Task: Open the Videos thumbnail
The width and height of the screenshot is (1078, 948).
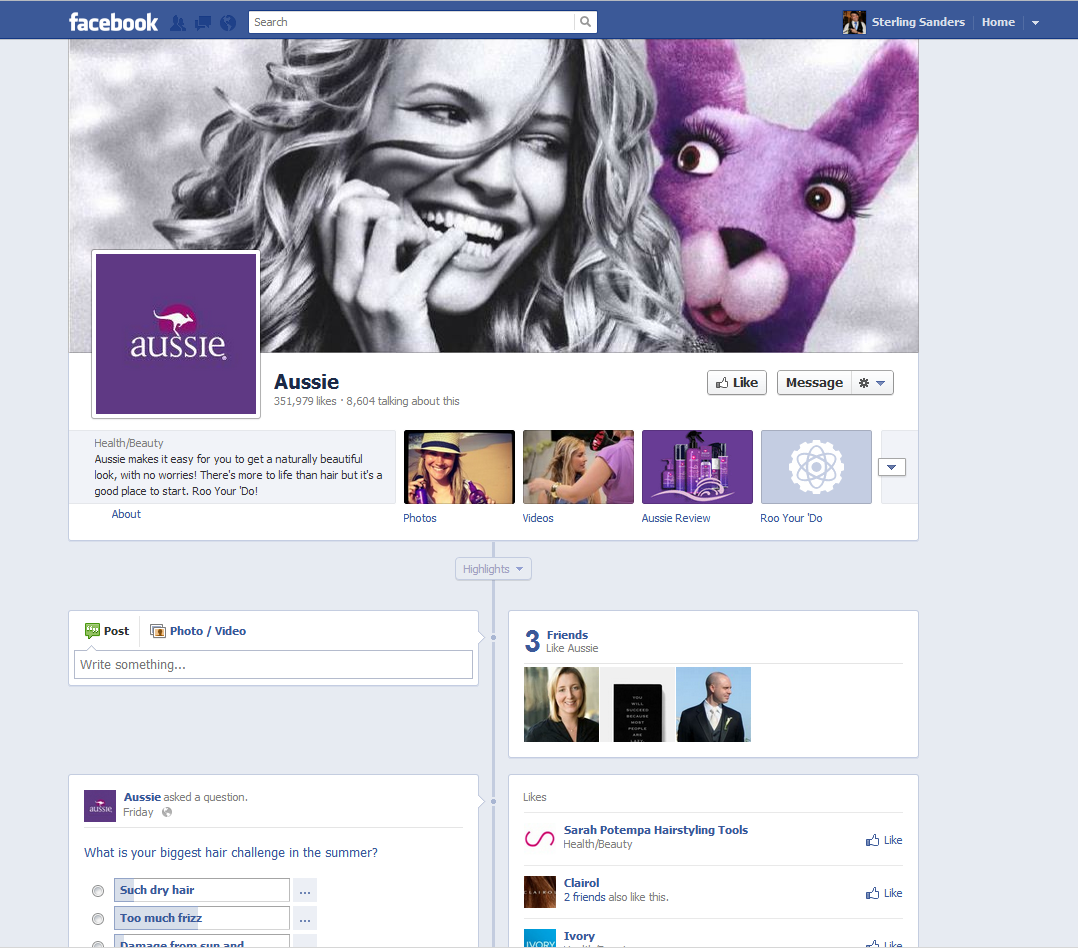Action: tap(578, 467)
